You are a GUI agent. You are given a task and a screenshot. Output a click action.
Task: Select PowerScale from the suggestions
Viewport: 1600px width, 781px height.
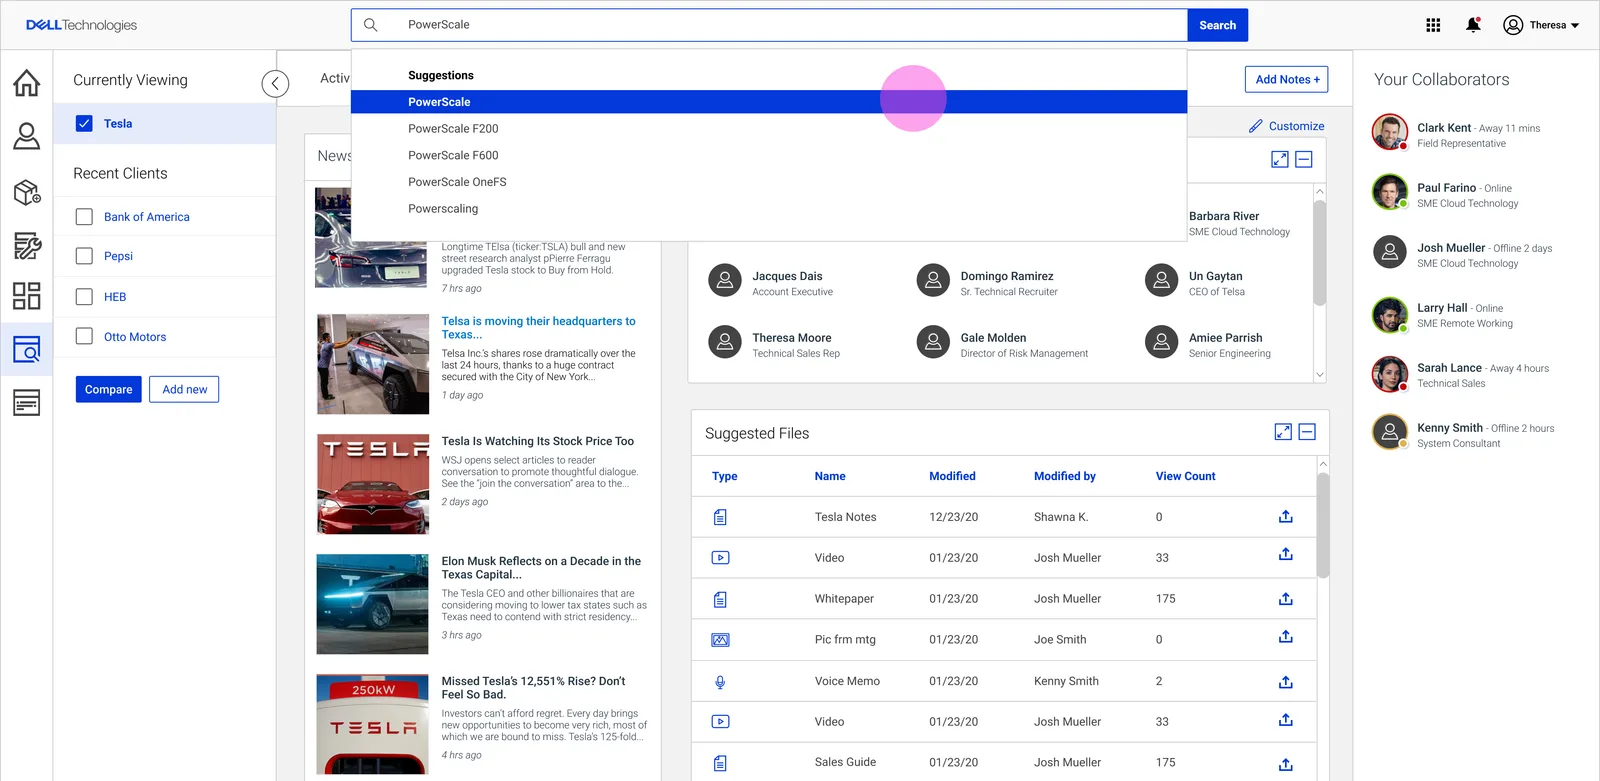(x=769, y=102)
